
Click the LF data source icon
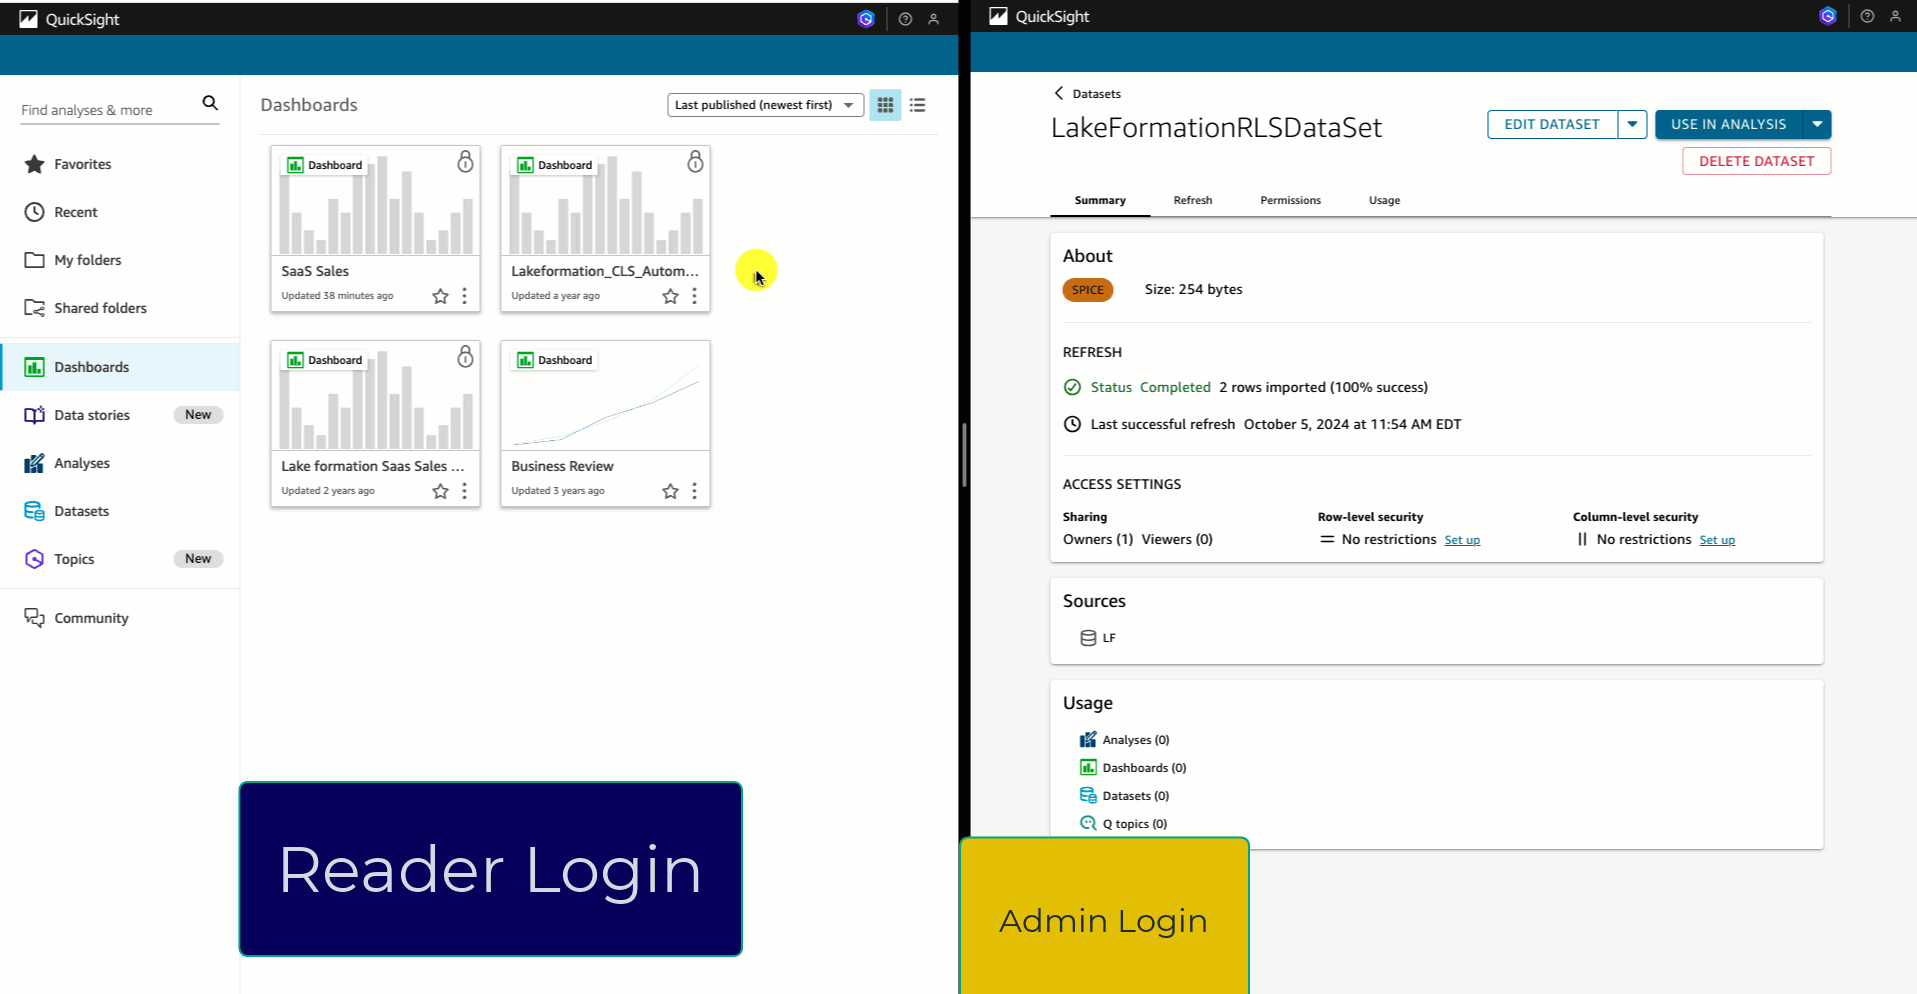tap(1088, 638)
